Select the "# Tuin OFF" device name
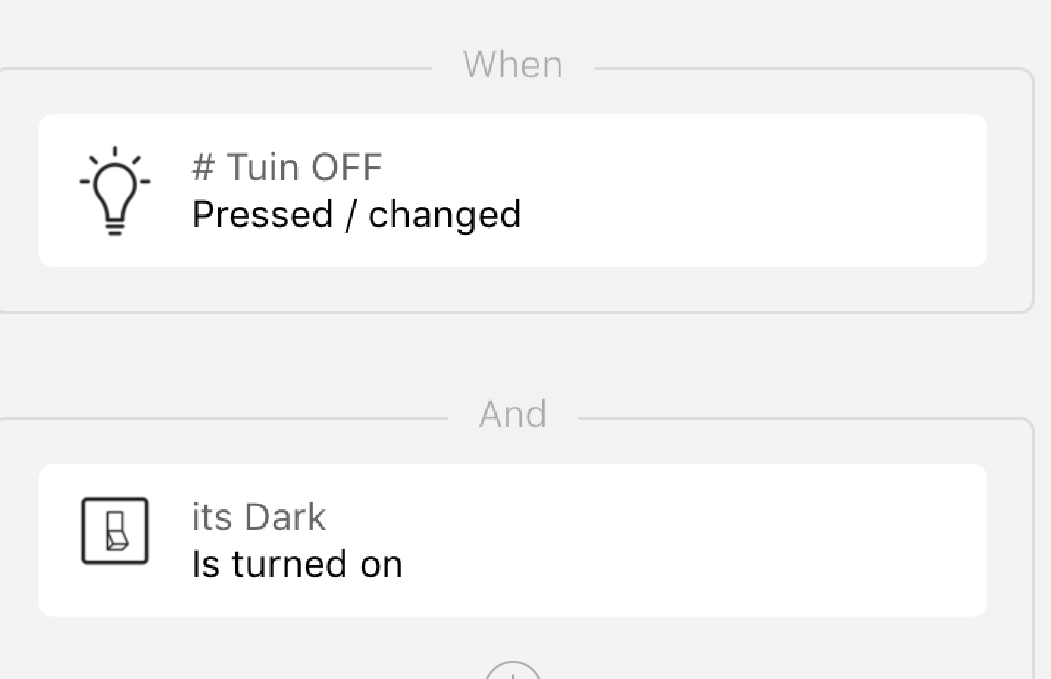Screen dimensions: 1051x679 click(x=287, y=167)
